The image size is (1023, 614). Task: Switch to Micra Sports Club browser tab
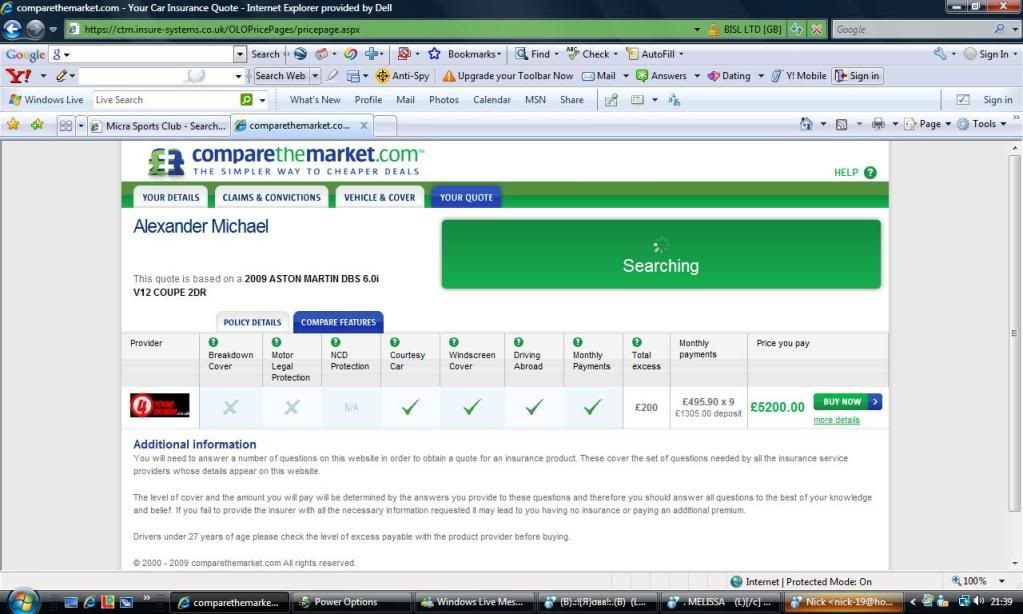(159, 126)
